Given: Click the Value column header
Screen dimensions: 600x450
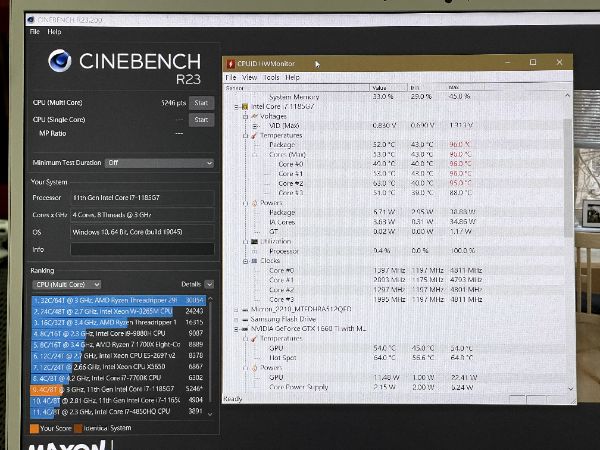Looking at the screenshot, I should click(388, 88).
